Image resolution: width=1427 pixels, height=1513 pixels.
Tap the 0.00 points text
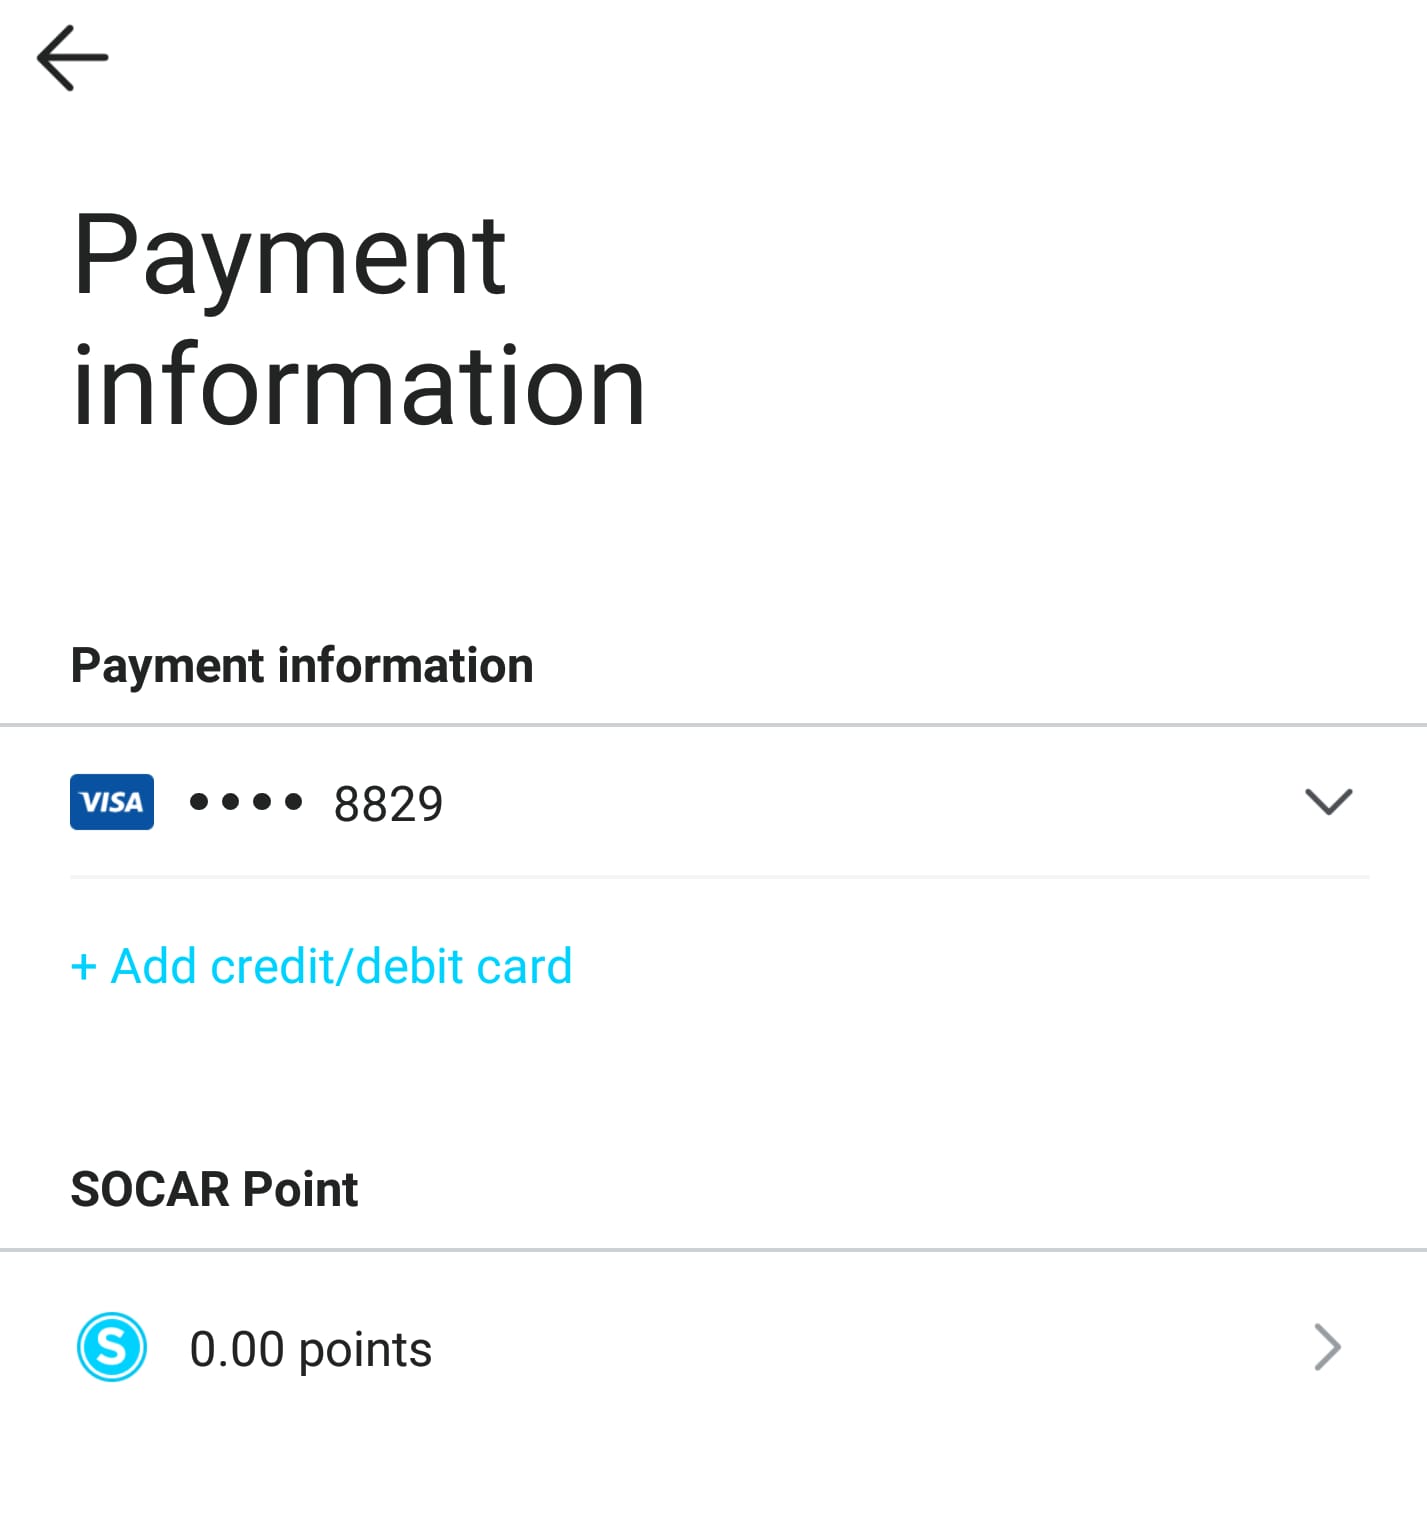pyautogui.click(x=311, y=1349)
